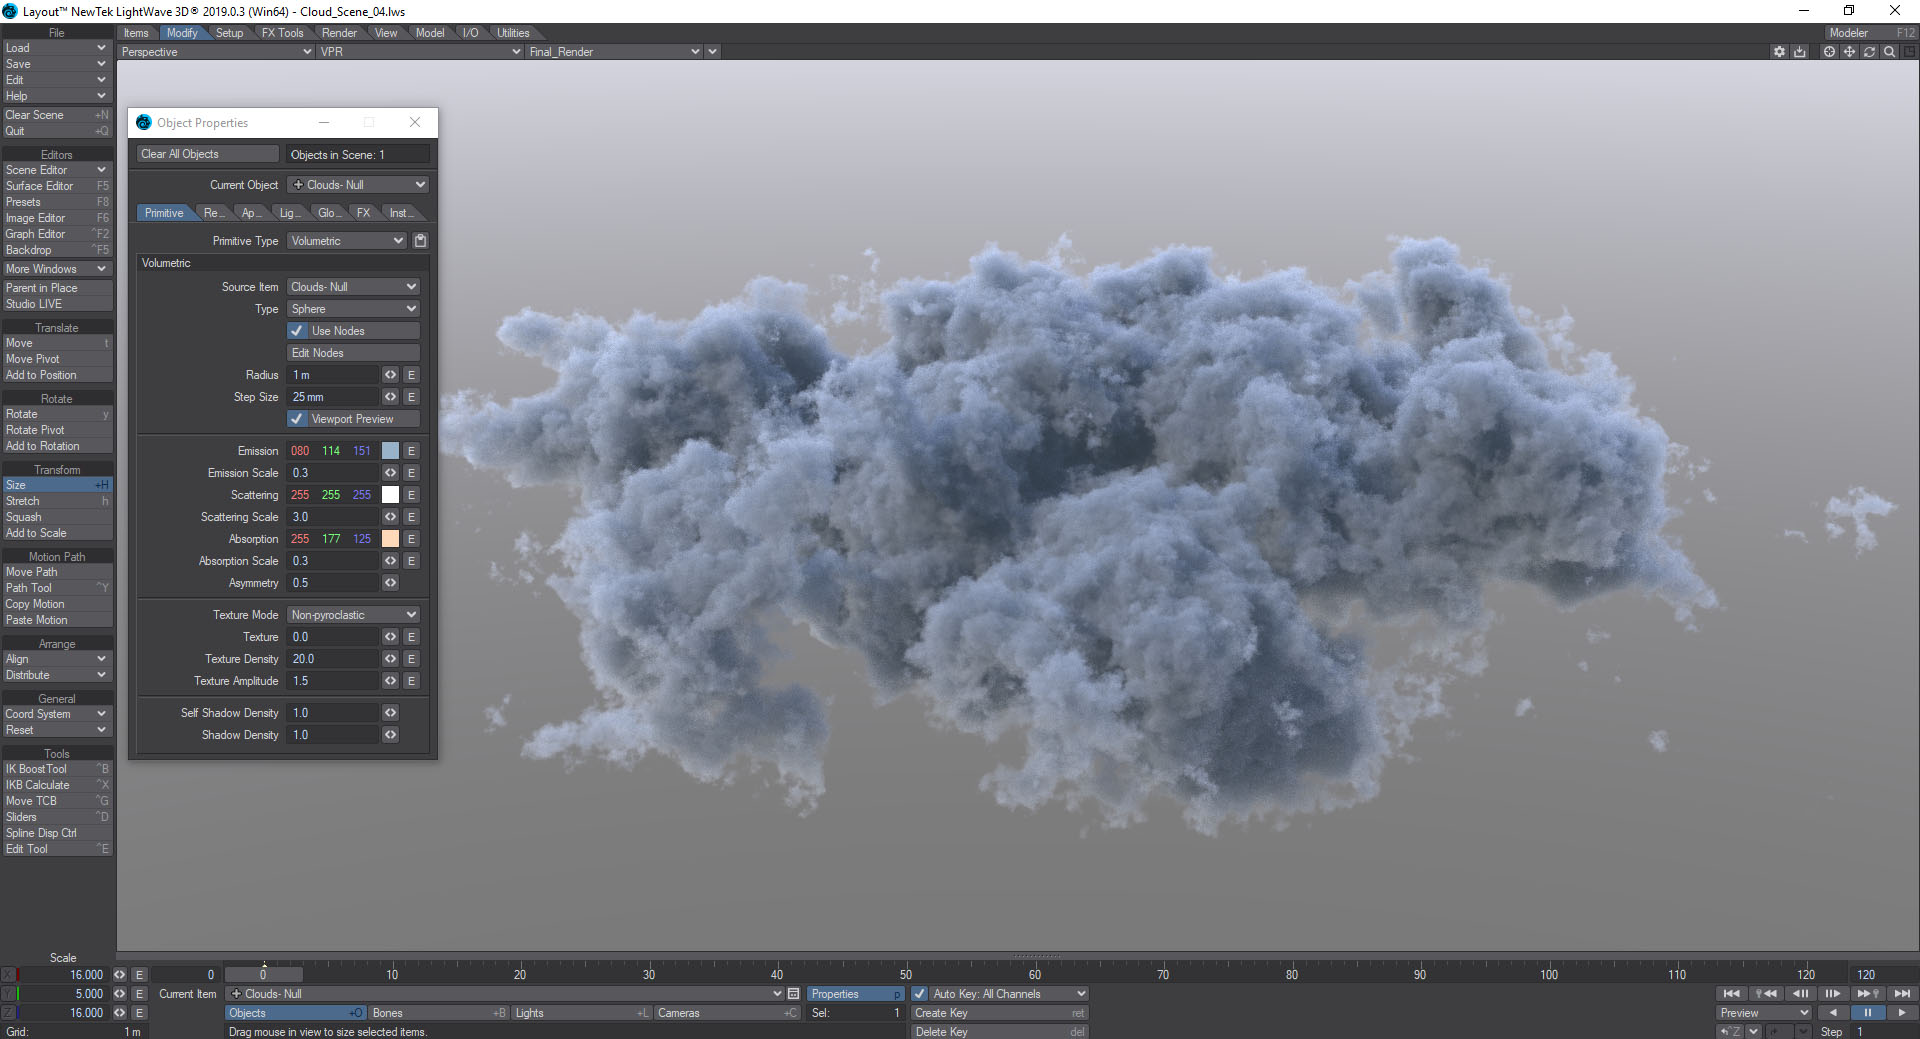Toggle the Z scale channel button
Screen dimensions: 1920x1039
(9, 1013)
